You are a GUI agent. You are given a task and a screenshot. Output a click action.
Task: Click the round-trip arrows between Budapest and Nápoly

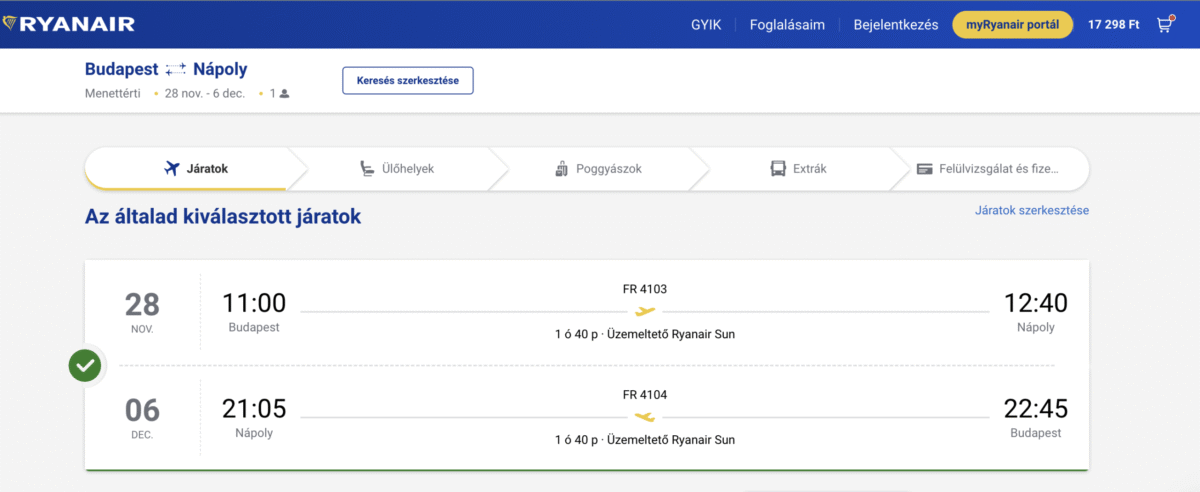[x=176, y=69]
